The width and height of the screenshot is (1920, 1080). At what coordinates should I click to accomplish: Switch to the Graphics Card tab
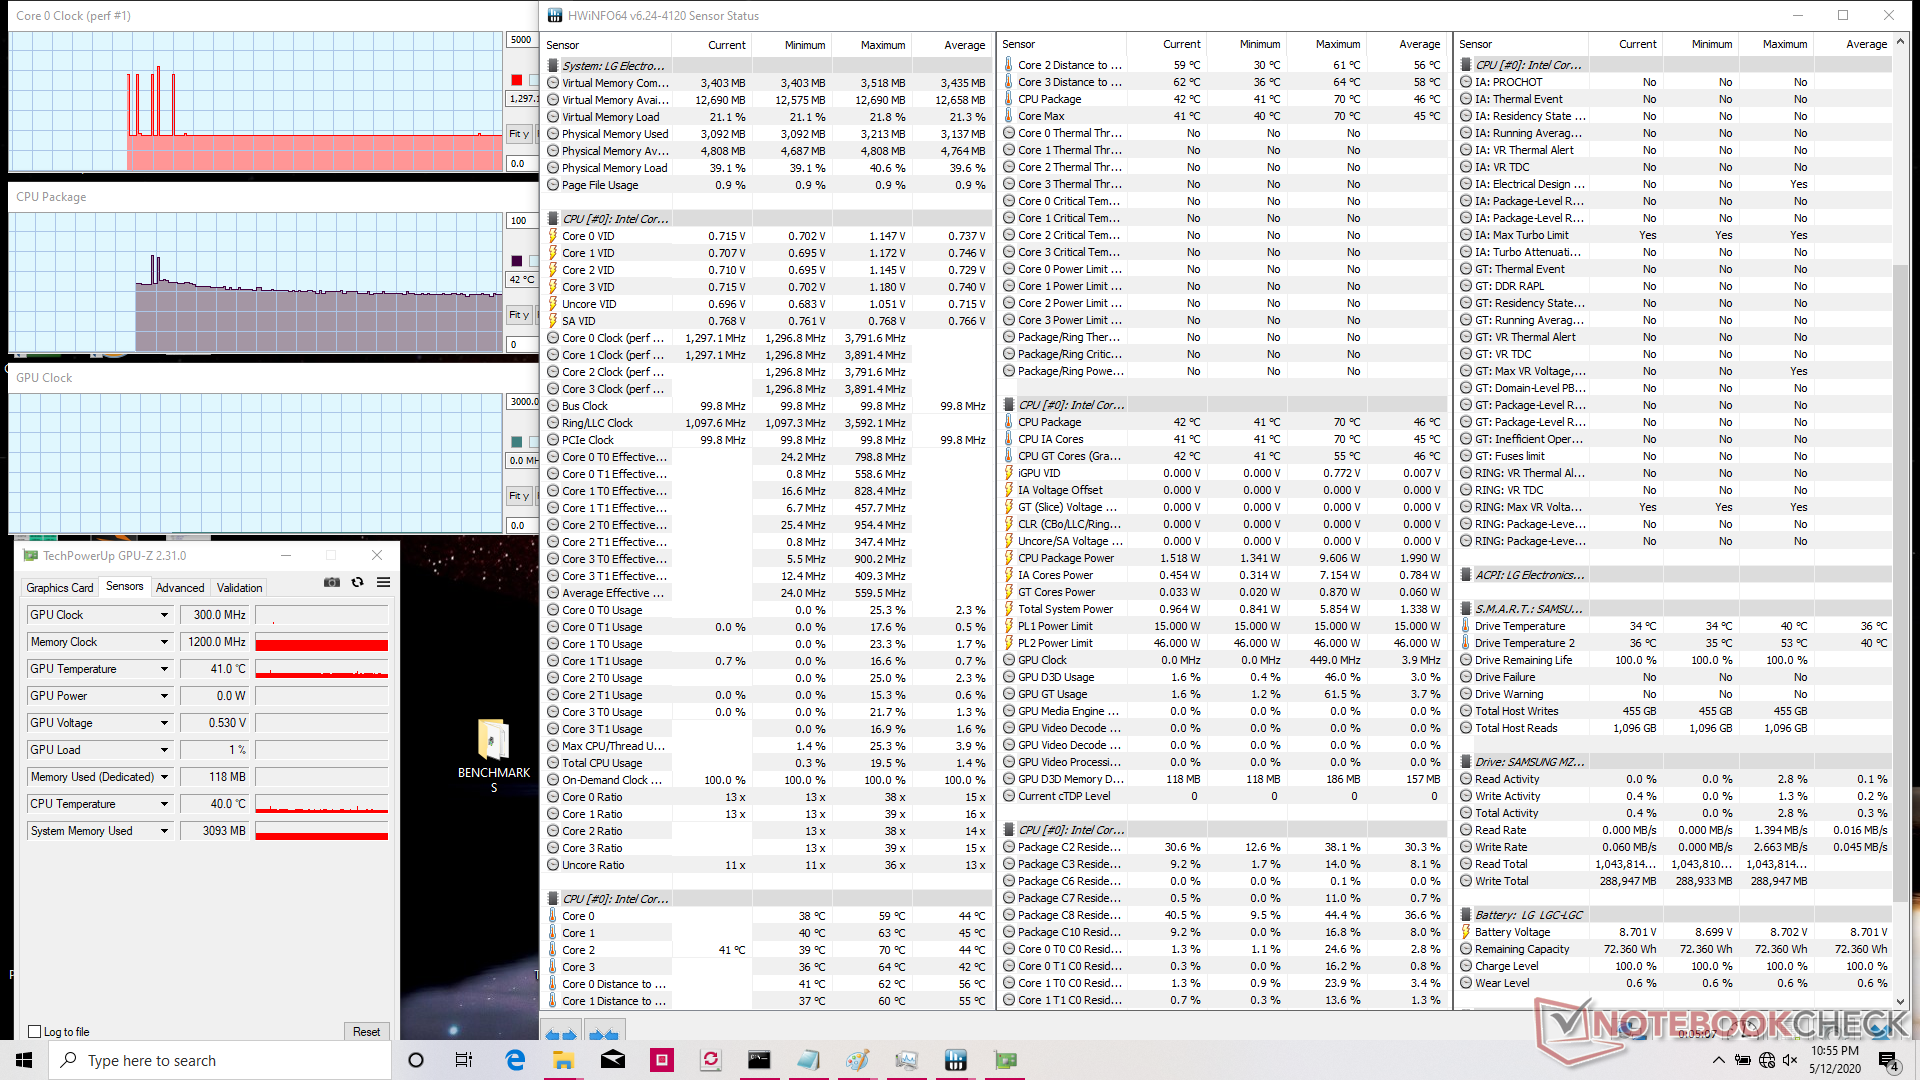point(59,588)
